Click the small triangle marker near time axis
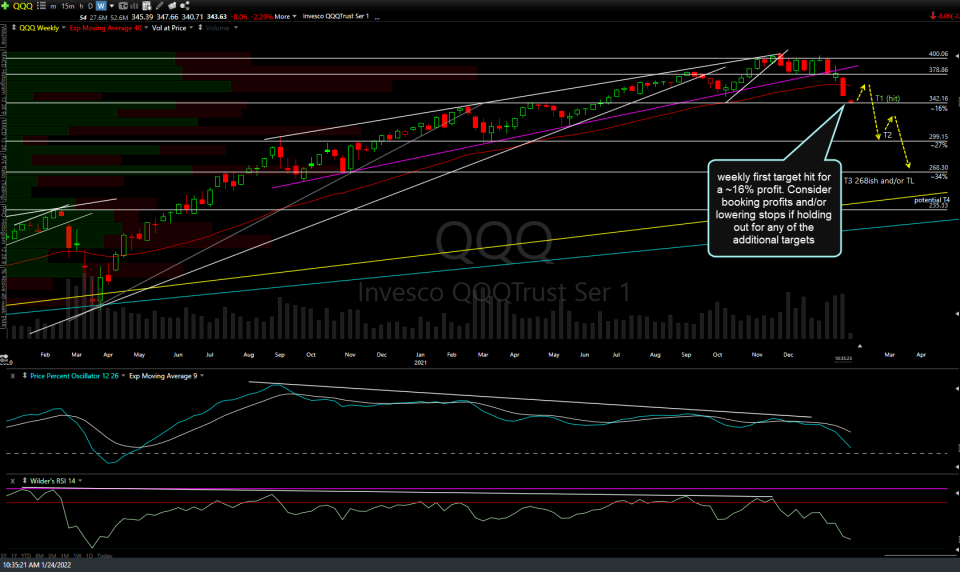The width and height of the screenshot is (960, 572). [x=860, y=346]
